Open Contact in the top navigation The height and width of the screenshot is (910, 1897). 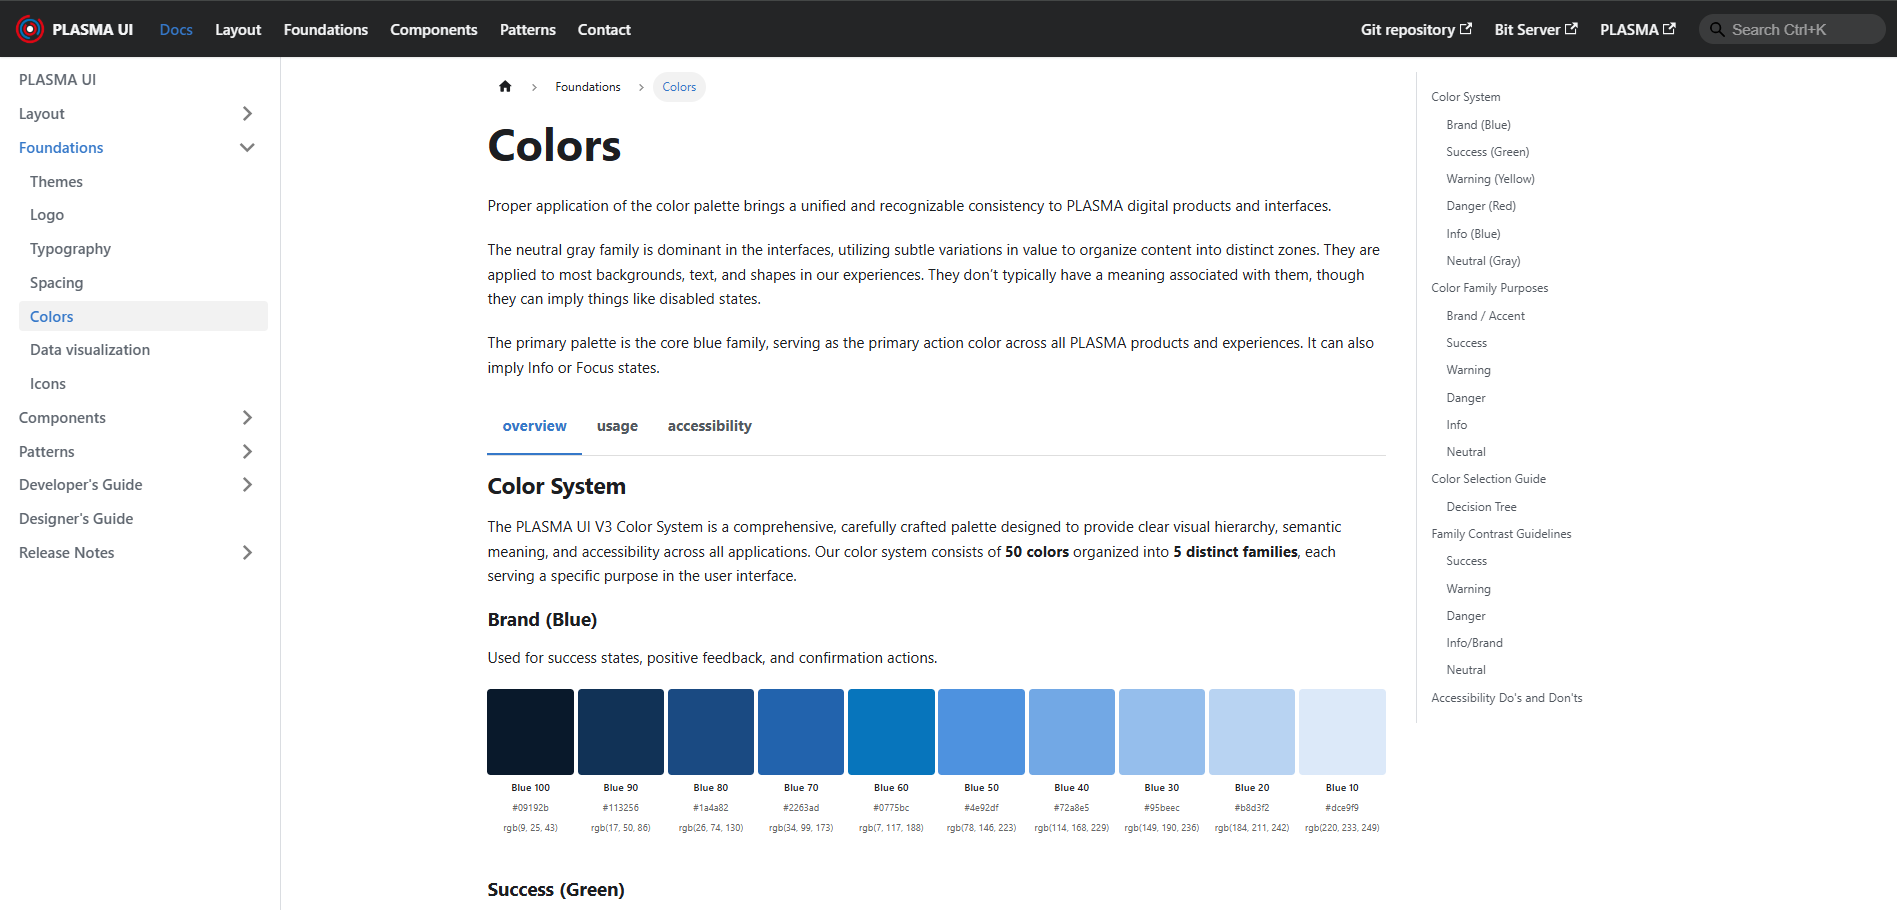click(604, 30)
